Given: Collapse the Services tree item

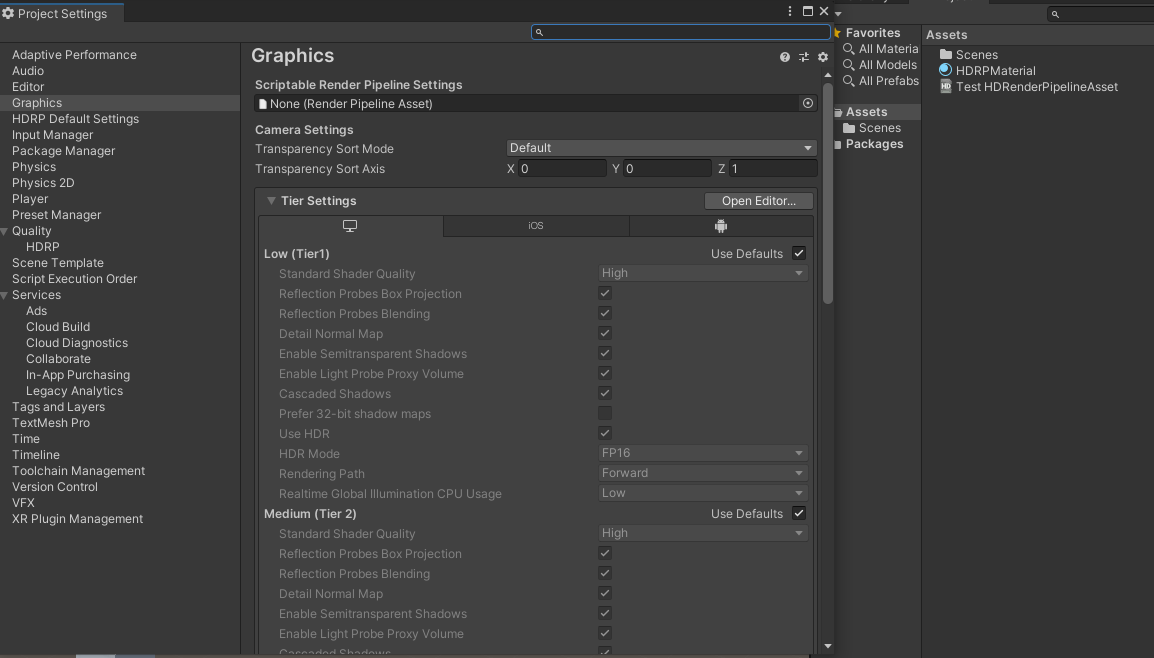Looking at the screenshot, I should (4, 295).
